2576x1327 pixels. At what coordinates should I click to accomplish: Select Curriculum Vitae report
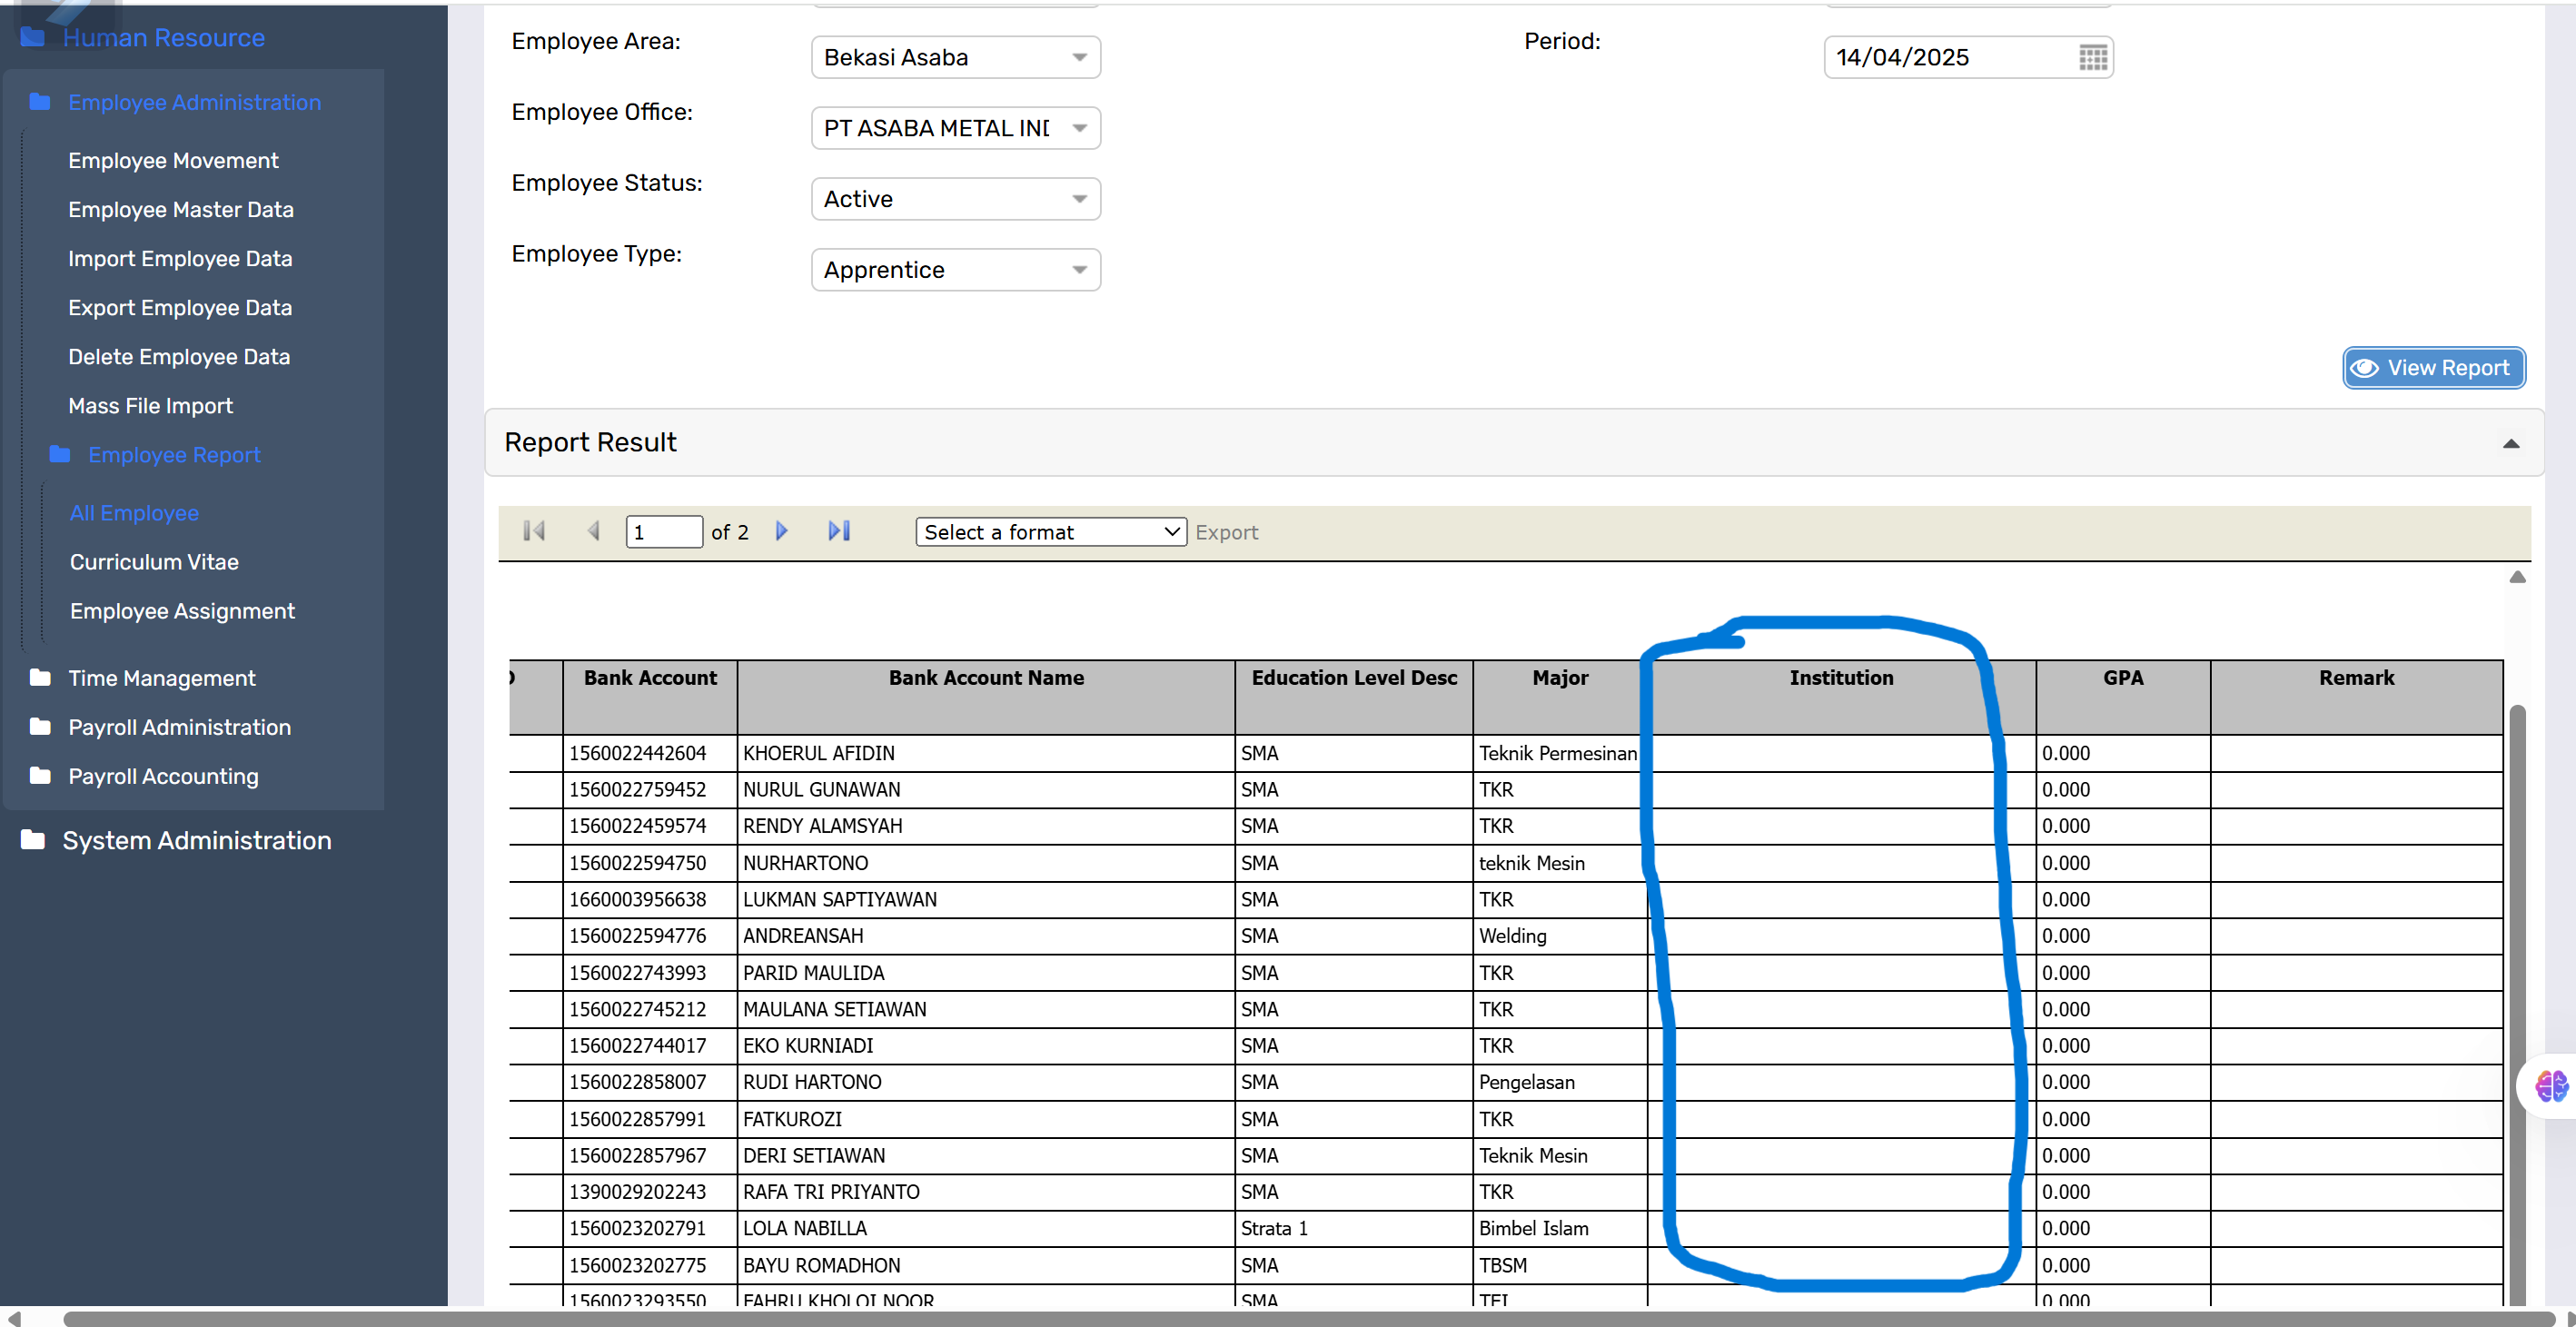click(x=154, y=562)
